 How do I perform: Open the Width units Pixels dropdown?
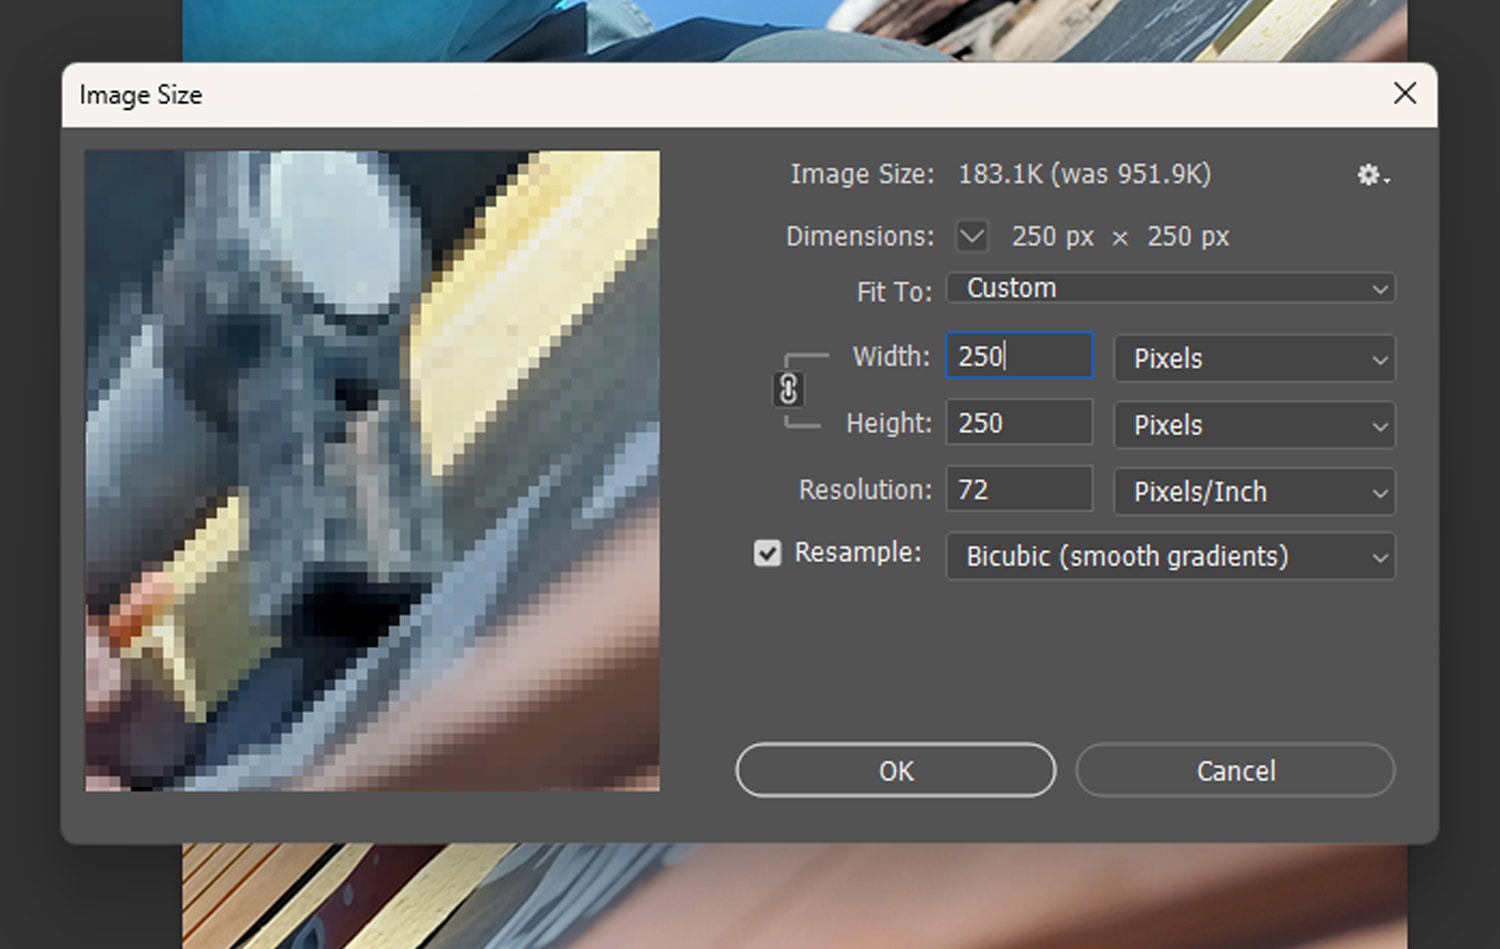pyautogui.click(x=1254, y=358)
